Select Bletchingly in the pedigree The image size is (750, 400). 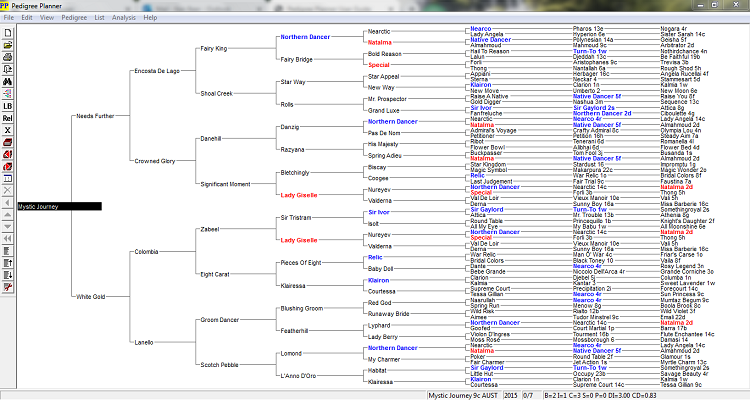[x=295, y=173]
